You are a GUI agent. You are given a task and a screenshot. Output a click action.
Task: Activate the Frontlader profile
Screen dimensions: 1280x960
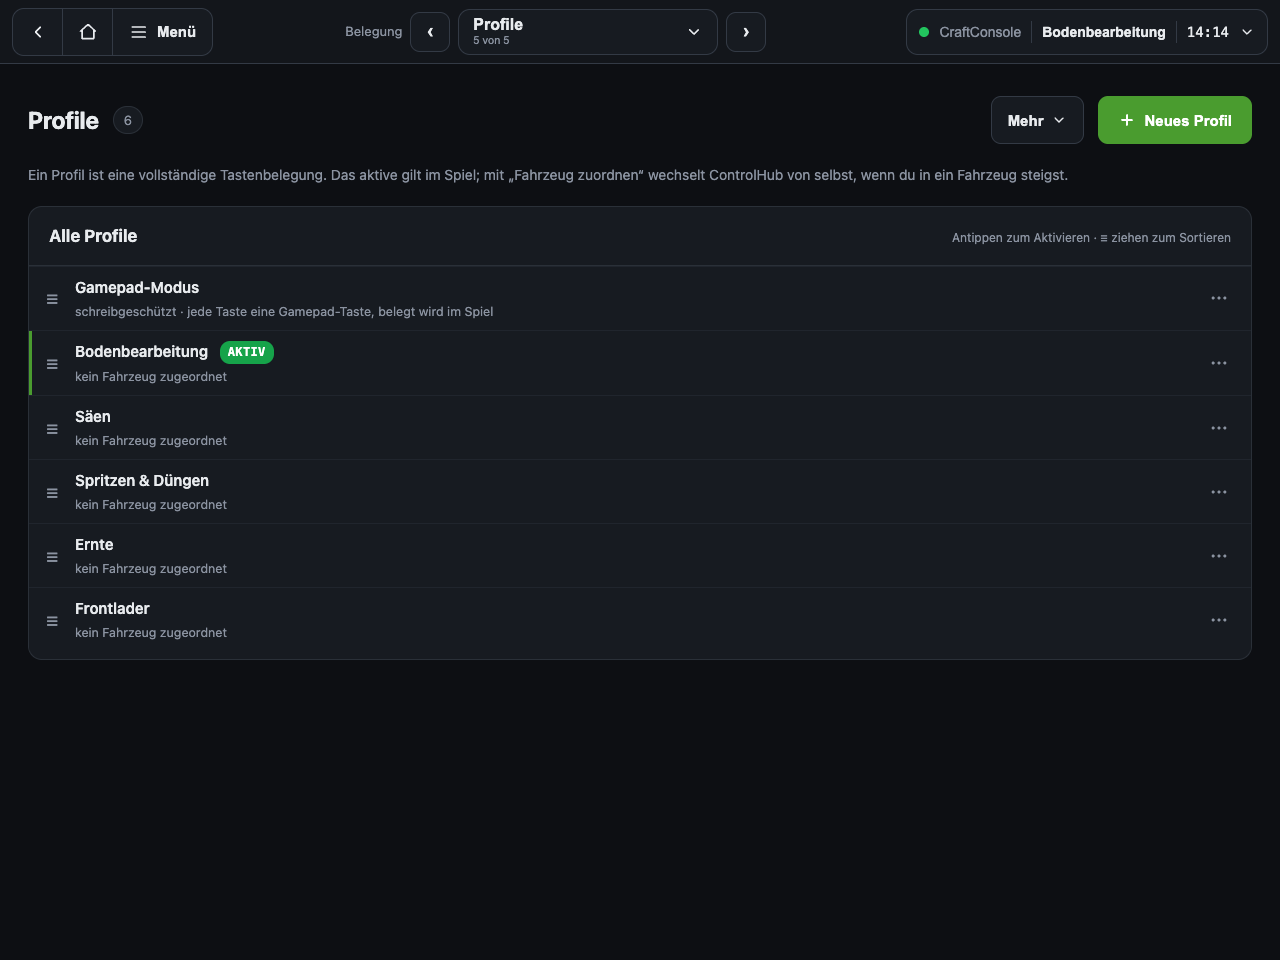[x=640, y=620]
